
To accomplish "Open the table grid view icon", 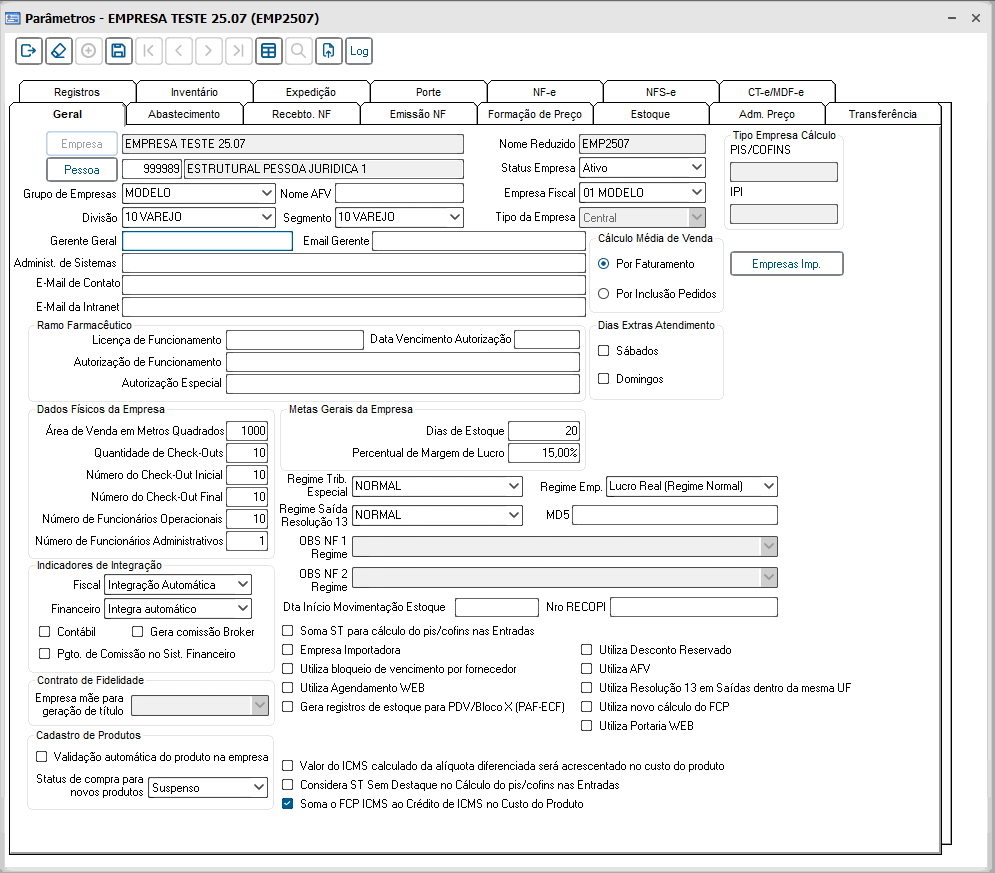I will click(x=267, y=51).
